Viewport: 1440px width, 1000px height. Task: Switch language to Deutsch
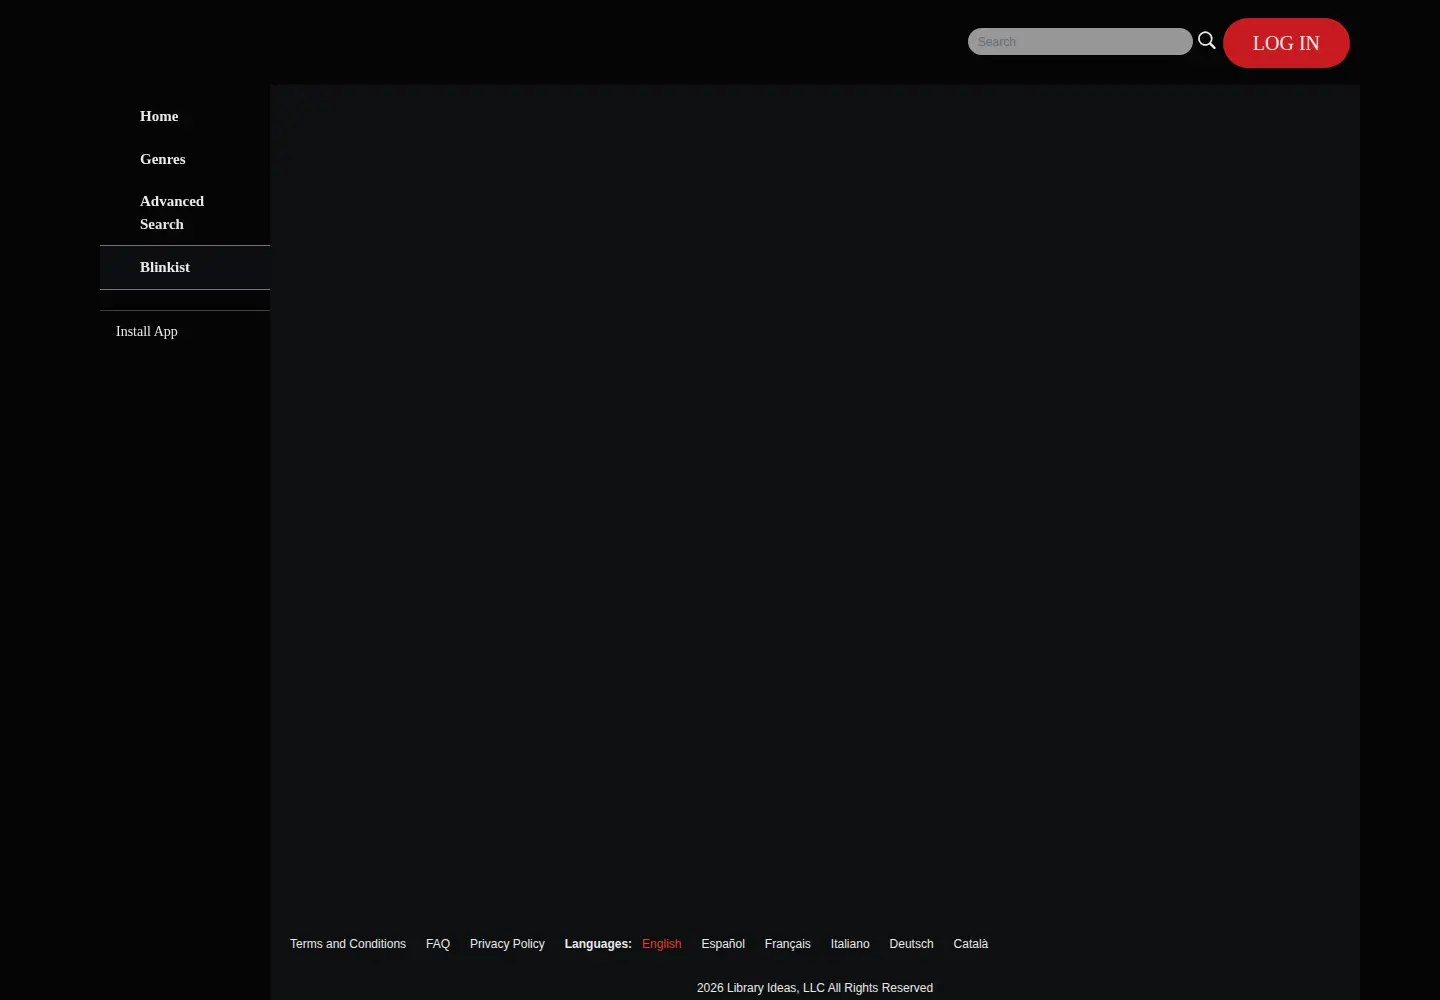[x=911, y=944]
